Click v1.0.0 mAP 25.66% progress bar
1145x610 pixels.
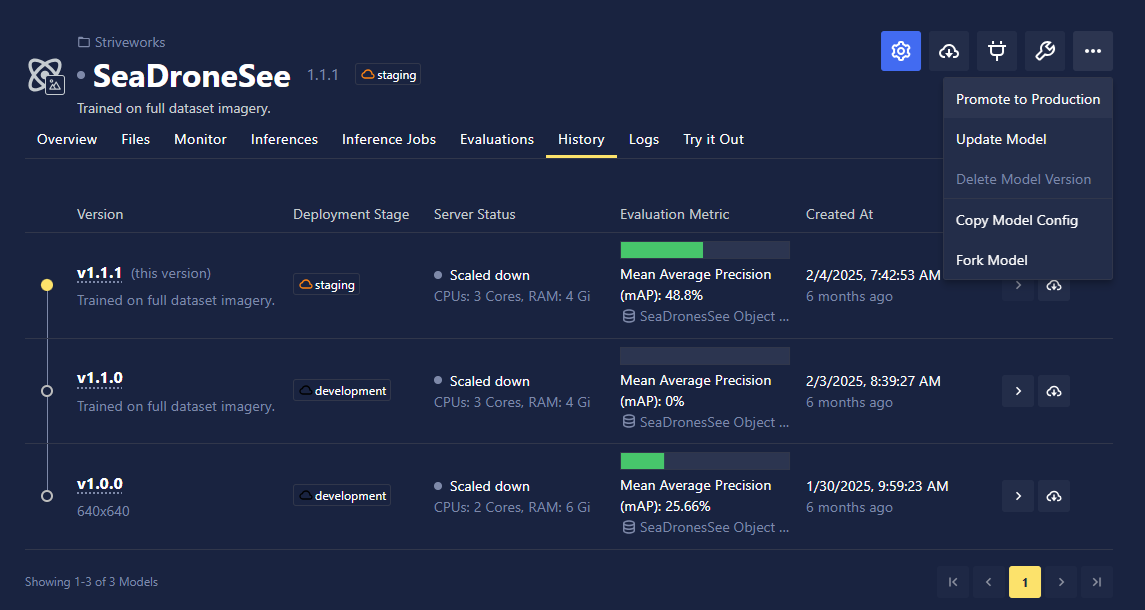[x=705, y=461]
